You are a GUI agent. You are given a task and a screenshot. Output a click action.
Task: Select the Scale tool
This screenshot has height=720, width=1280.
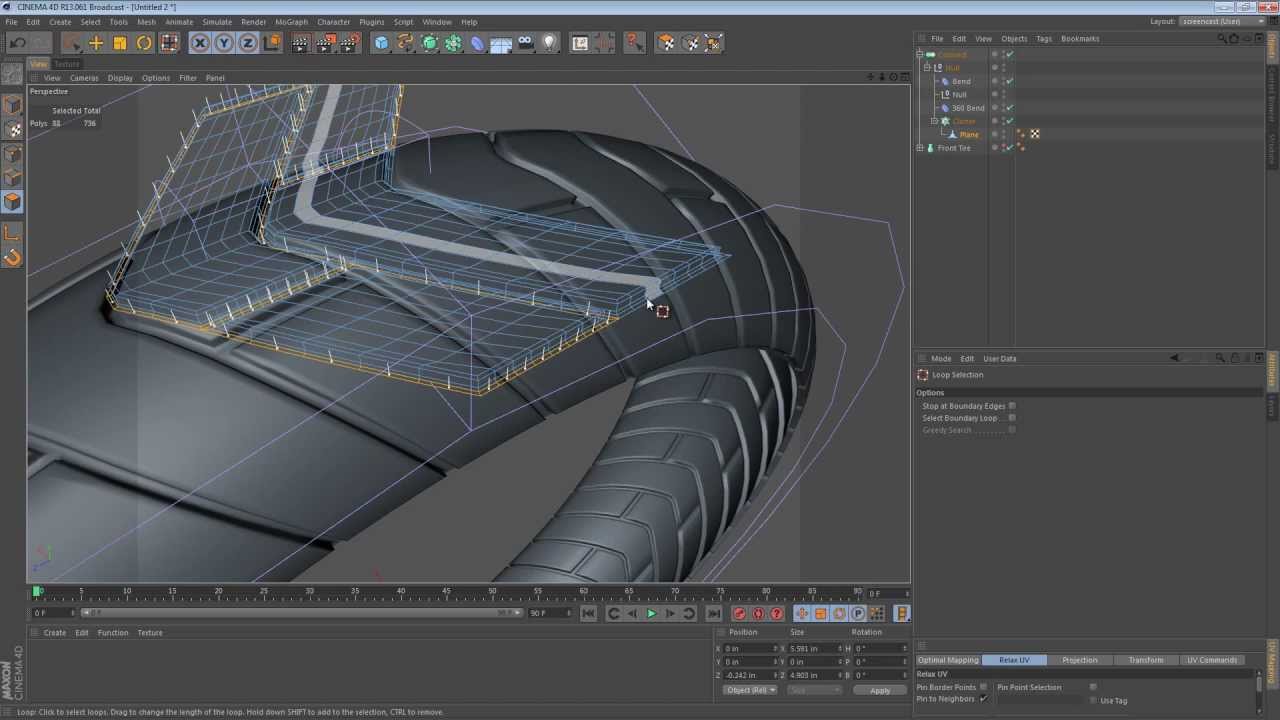(x=120, y=42)
